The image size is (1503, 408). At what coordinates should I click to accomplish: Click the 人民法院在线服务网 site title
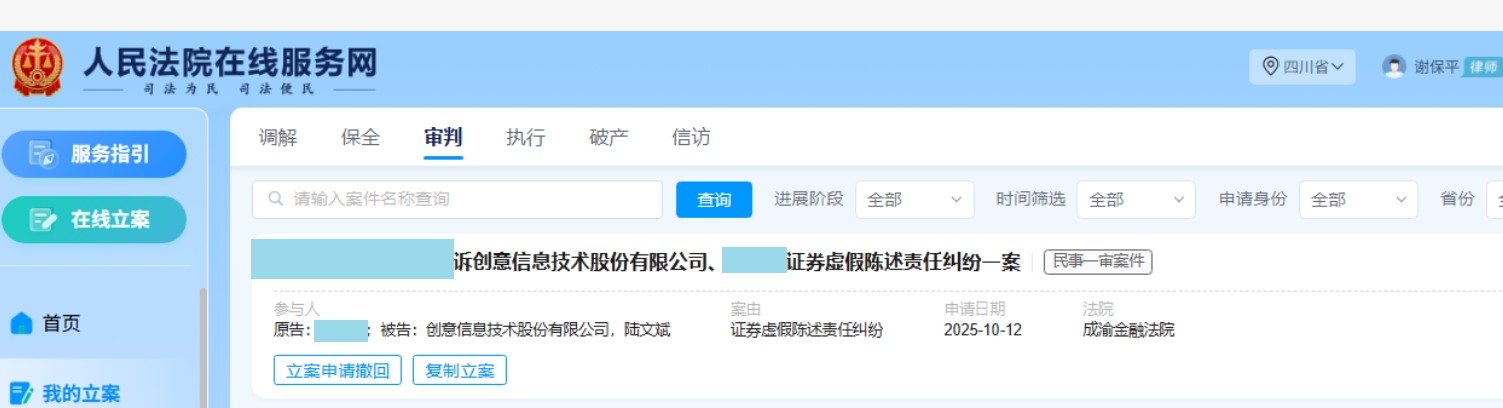tap(230, 62)
